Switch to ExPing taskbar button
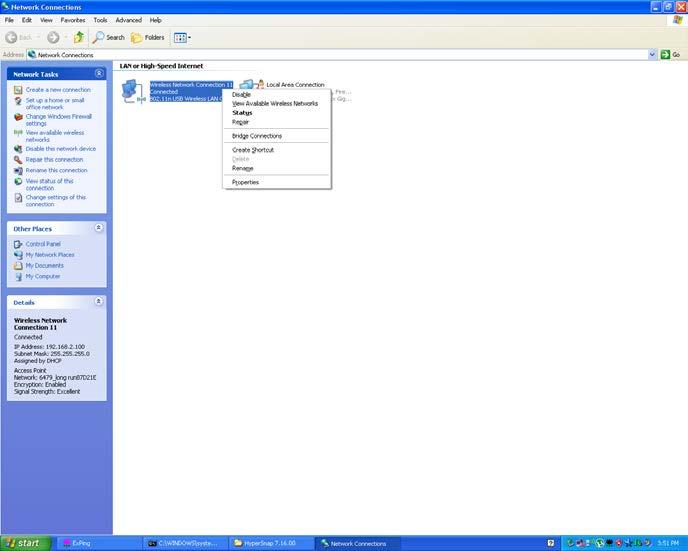The width and height of the screenshot is (688, 551). (x=99, y=543)
